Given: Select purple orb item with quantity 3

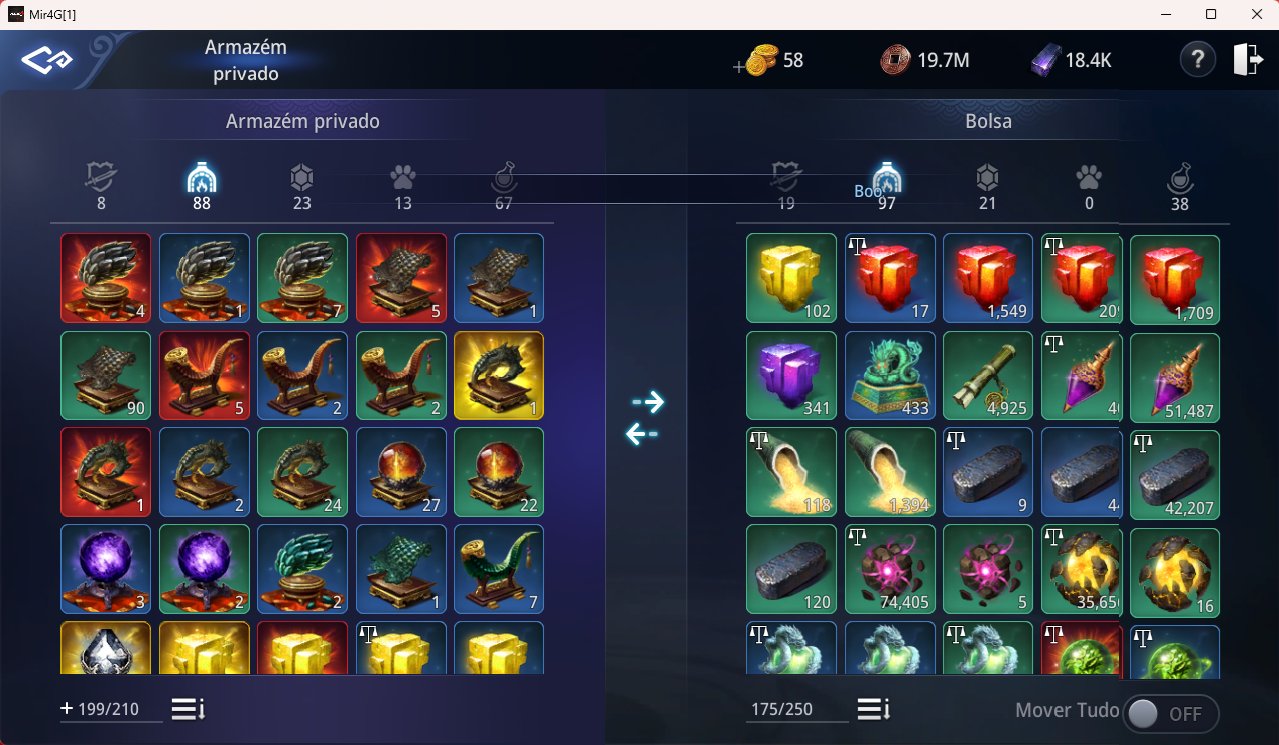Looking at the screenshot, I should pos(105,570).
